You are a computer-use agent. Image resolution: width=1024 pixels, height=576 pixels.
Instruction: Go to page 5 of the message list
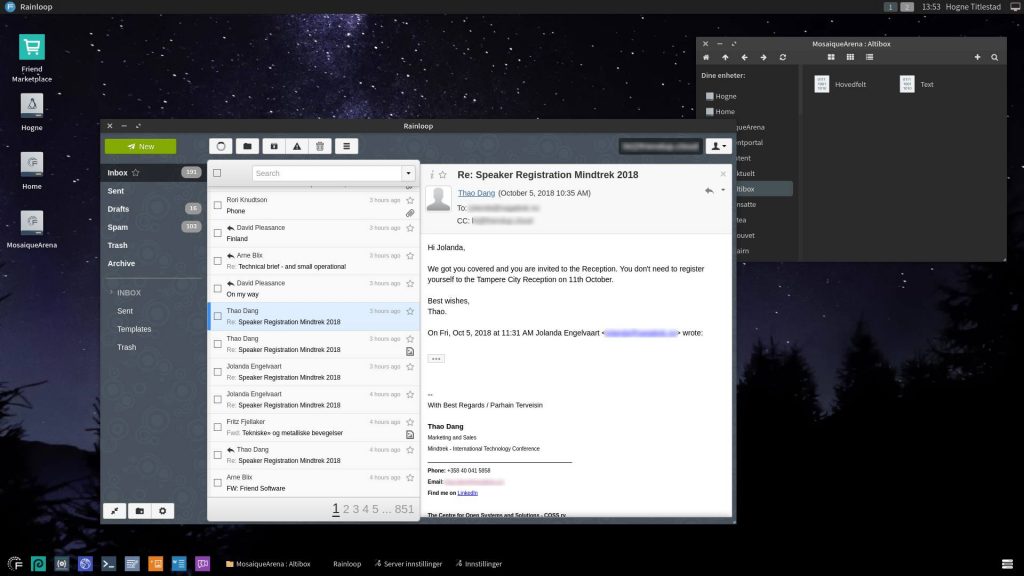tap(376, 509)
